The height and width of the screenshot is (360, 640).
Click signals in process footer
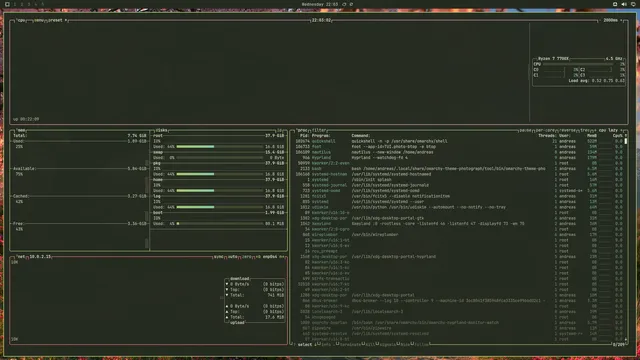pyautogui.click(x=387, y=344)
